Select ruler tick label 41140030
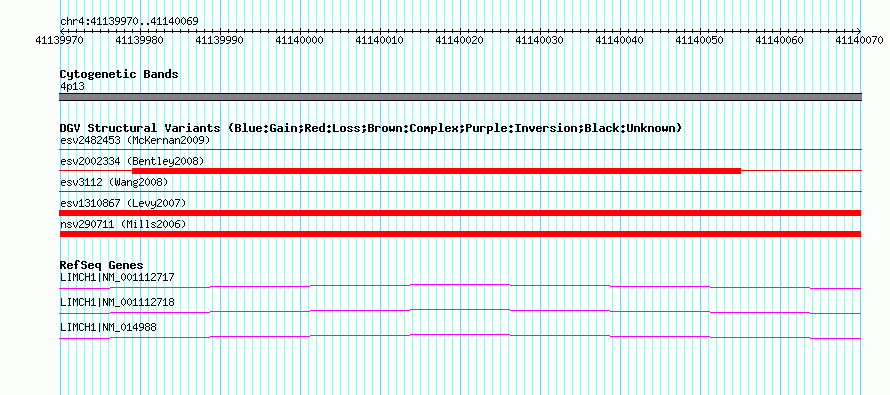The height and width of the screenshot is (395, 890). pos(539,40)
